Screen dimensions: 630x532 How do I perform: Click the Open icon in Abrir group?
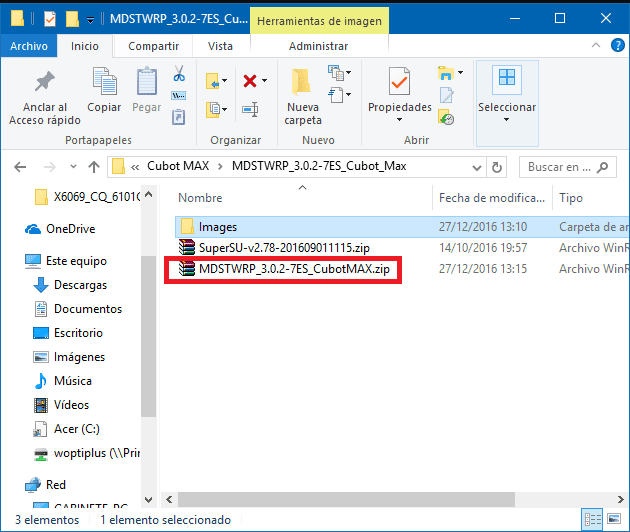[x=446, y=73]
